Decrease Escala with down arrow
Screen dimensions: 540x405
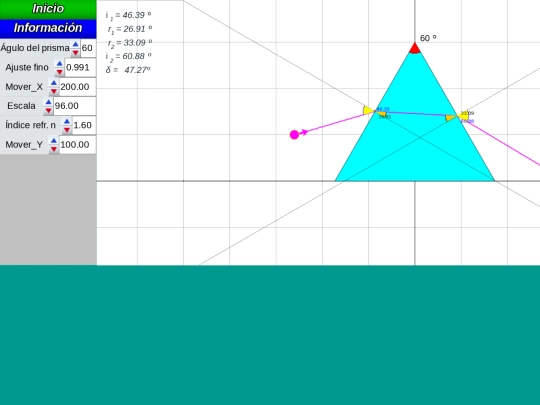pos(48,110)
